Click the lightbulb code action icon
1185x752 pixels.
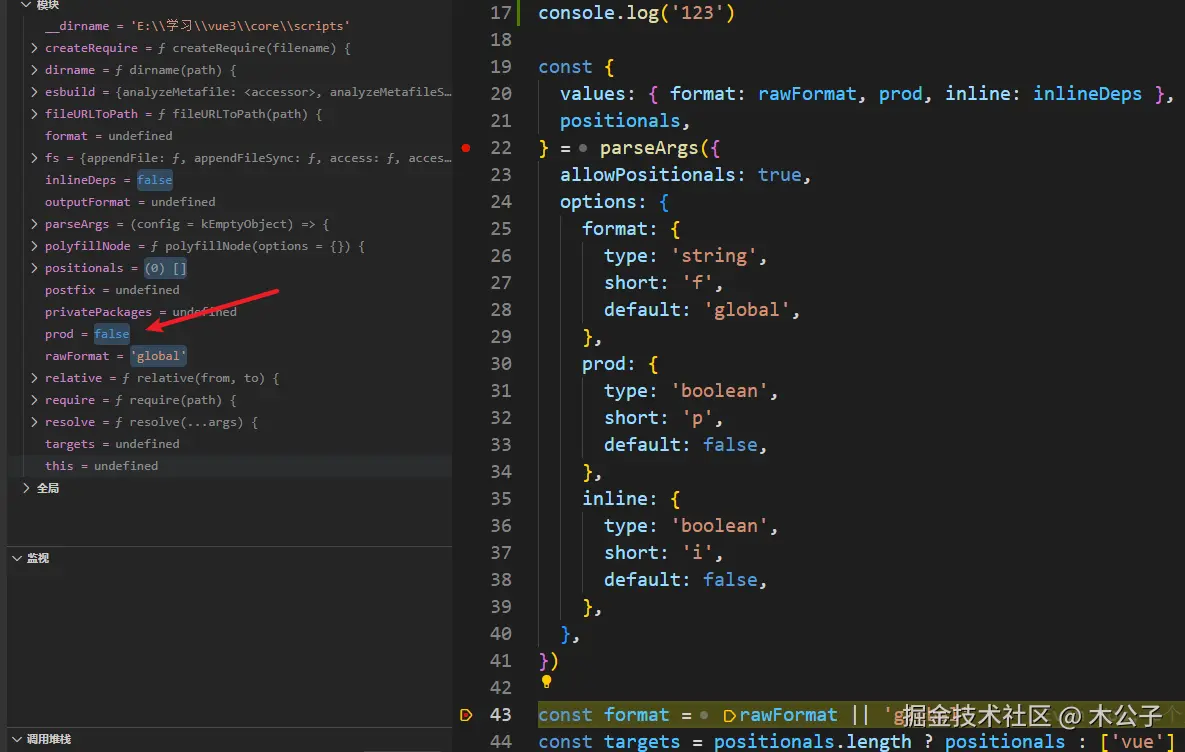tap(546, 682)
